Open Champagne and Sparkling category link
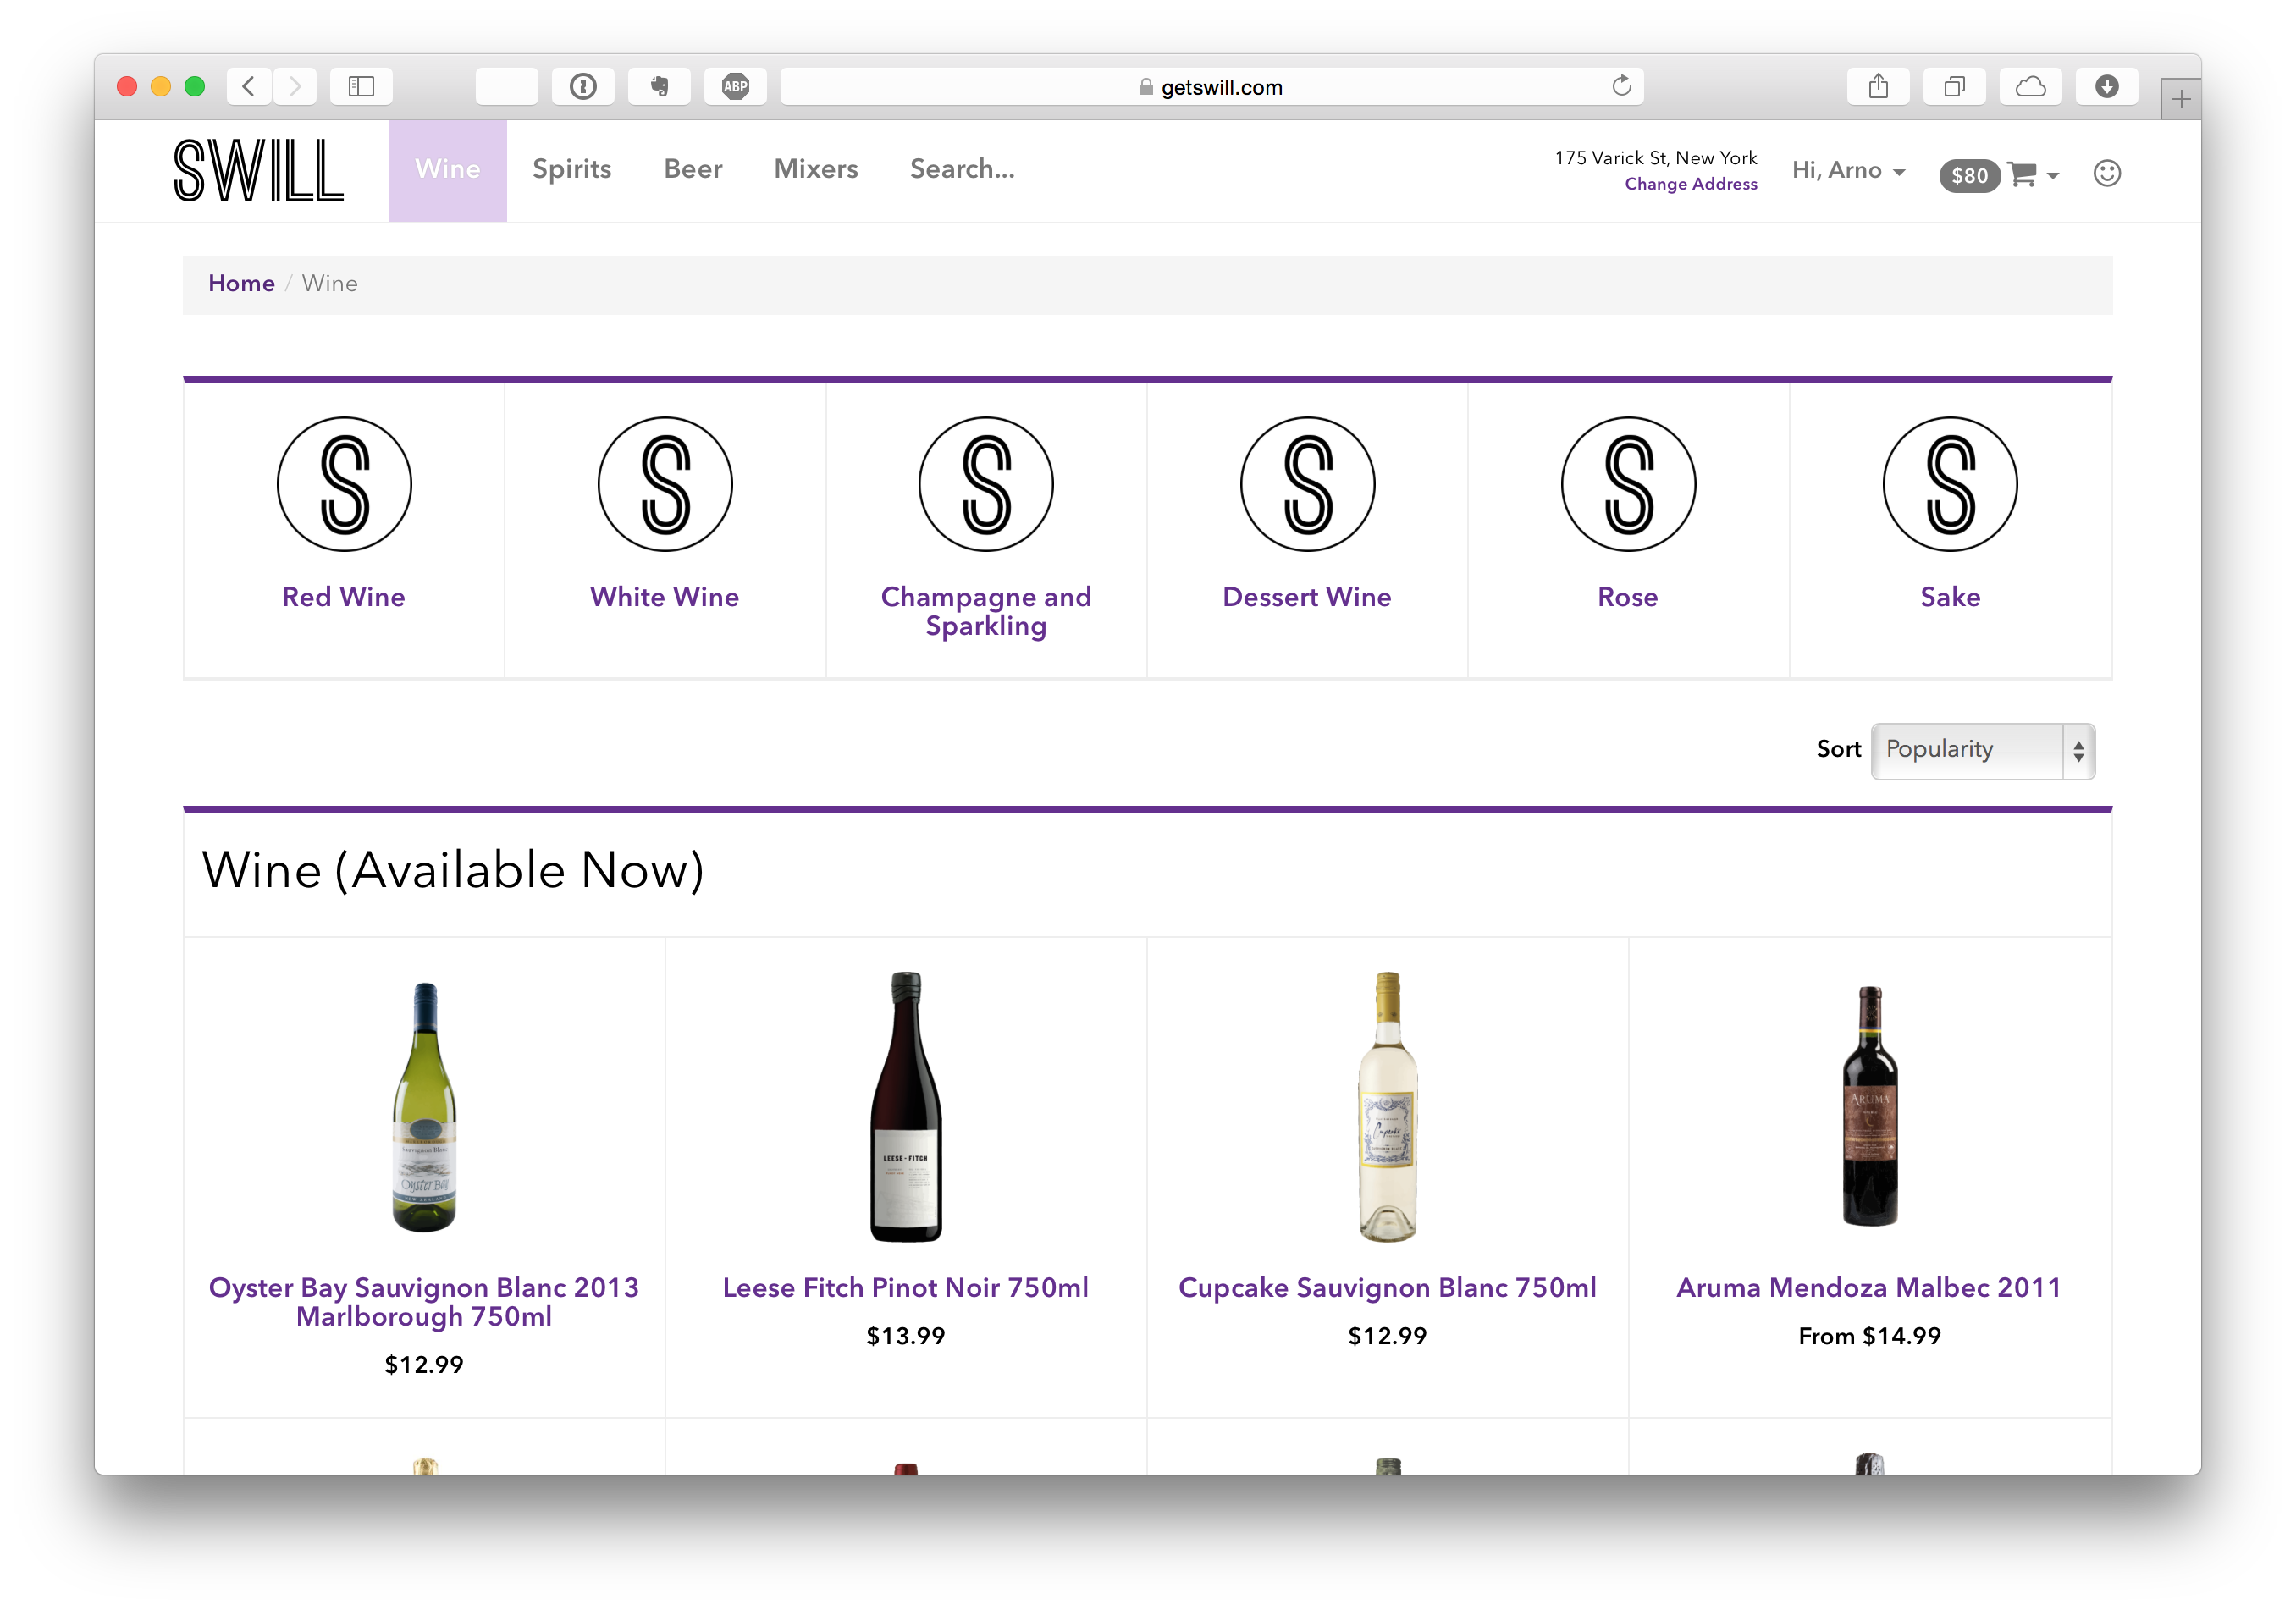This screenshot has height=1610, width=2296. tap(986, 611)
